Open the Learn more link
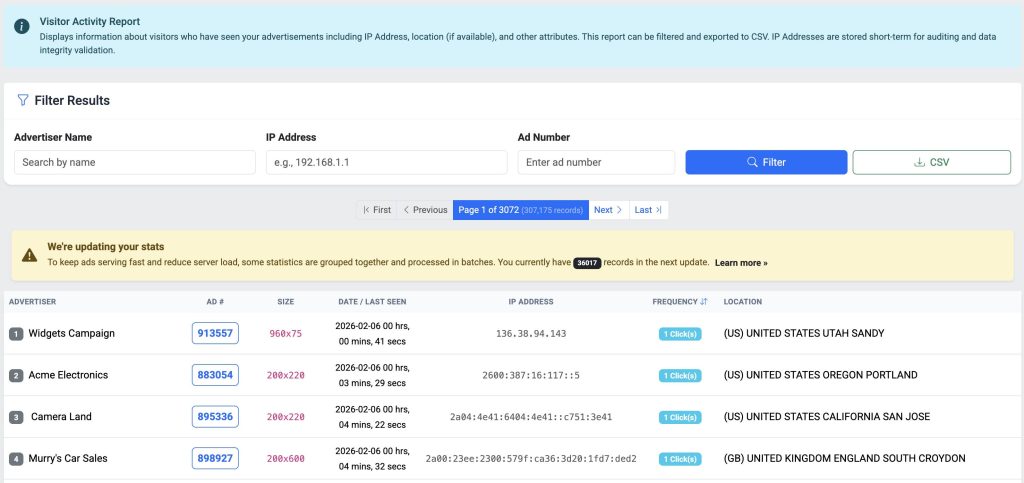This screenshot has width=1024, height=483. [x=741, y=263]
